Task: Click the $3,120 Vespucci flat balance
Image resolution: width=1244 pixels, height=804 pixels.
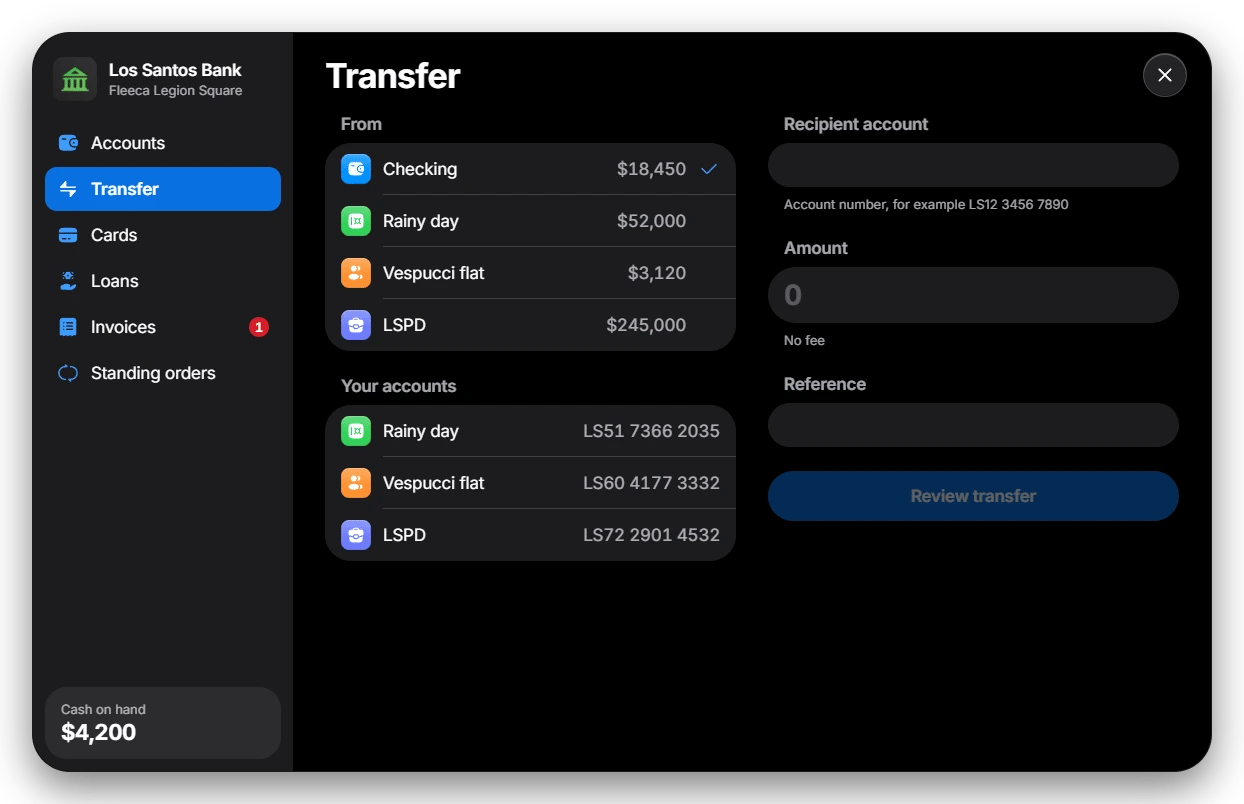Action: (x=657, y=273)
